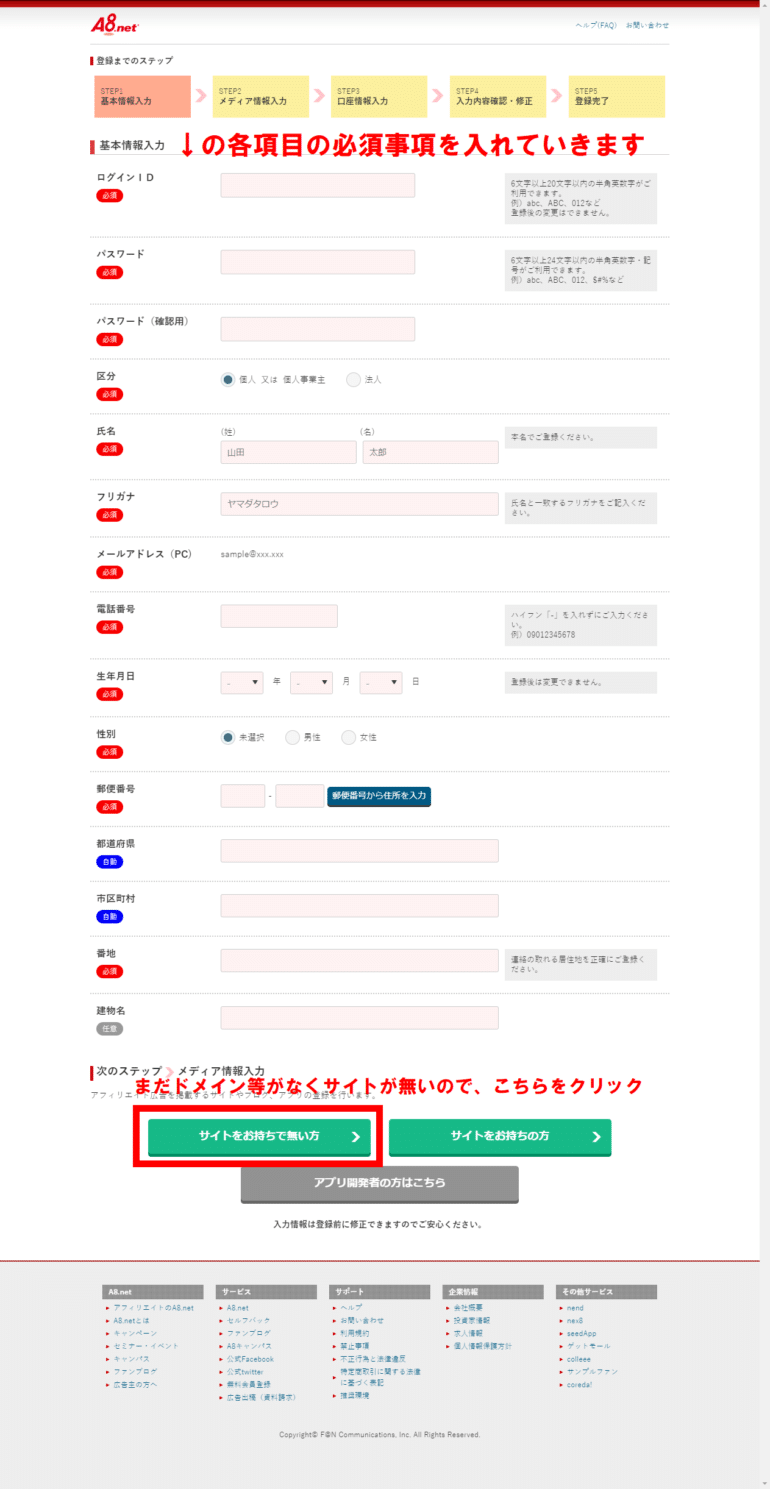Viewport: 770px width, 1489px height.
Task: Click the フリガナ field showing ヤマダタロウ
Action: point(359,504)
